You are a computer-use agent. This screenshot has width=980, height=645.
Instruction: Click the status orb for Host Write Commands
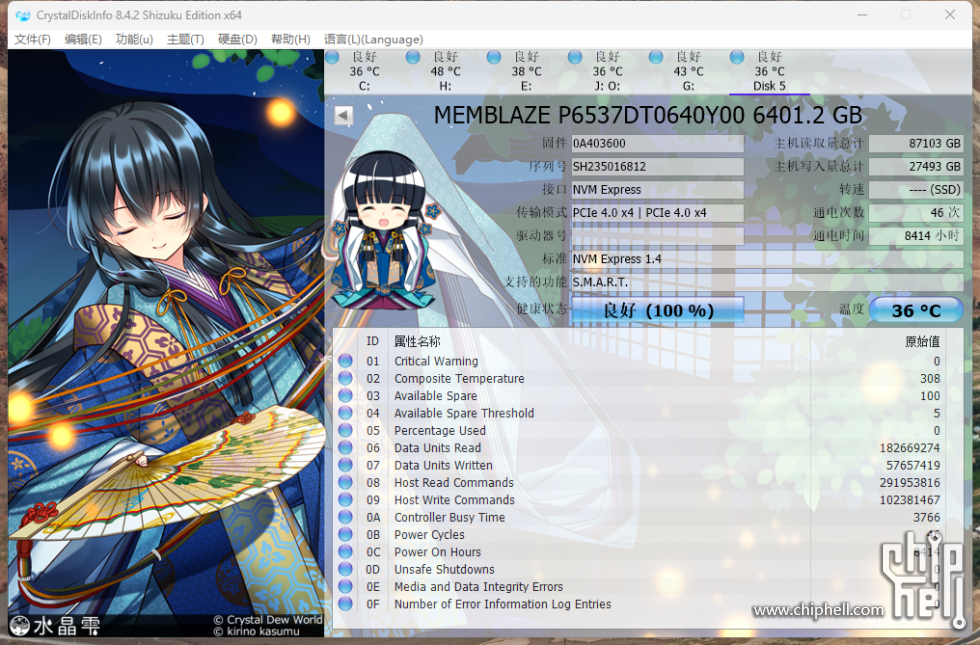click(x=345, y=500)
